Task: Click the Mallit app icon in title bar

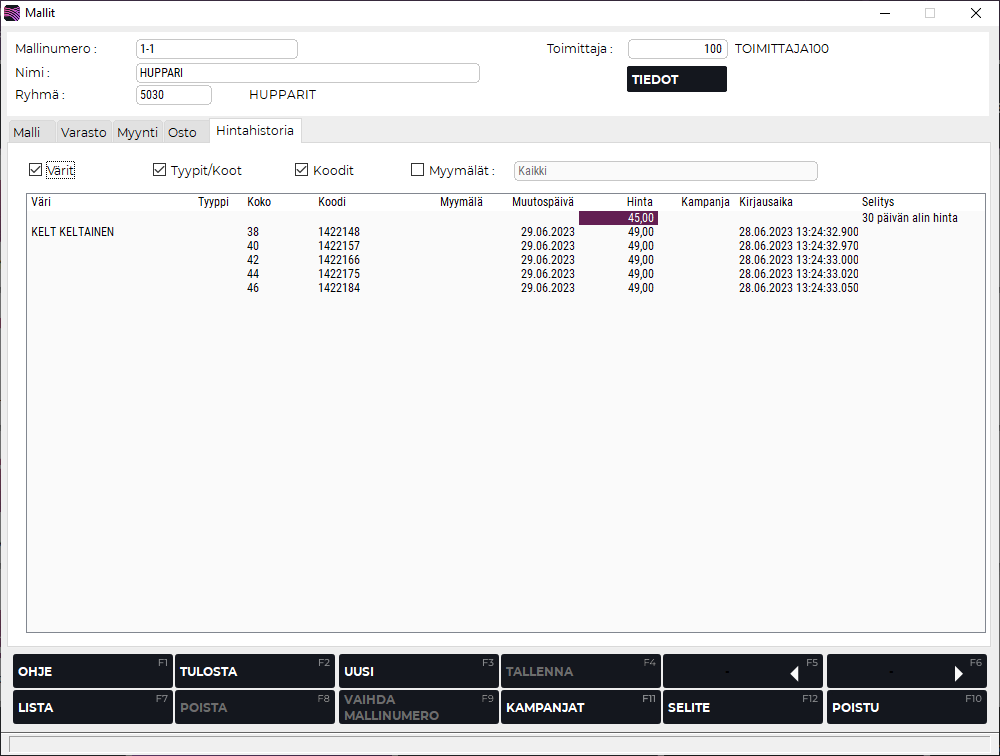Action: (x=12, y=13)
